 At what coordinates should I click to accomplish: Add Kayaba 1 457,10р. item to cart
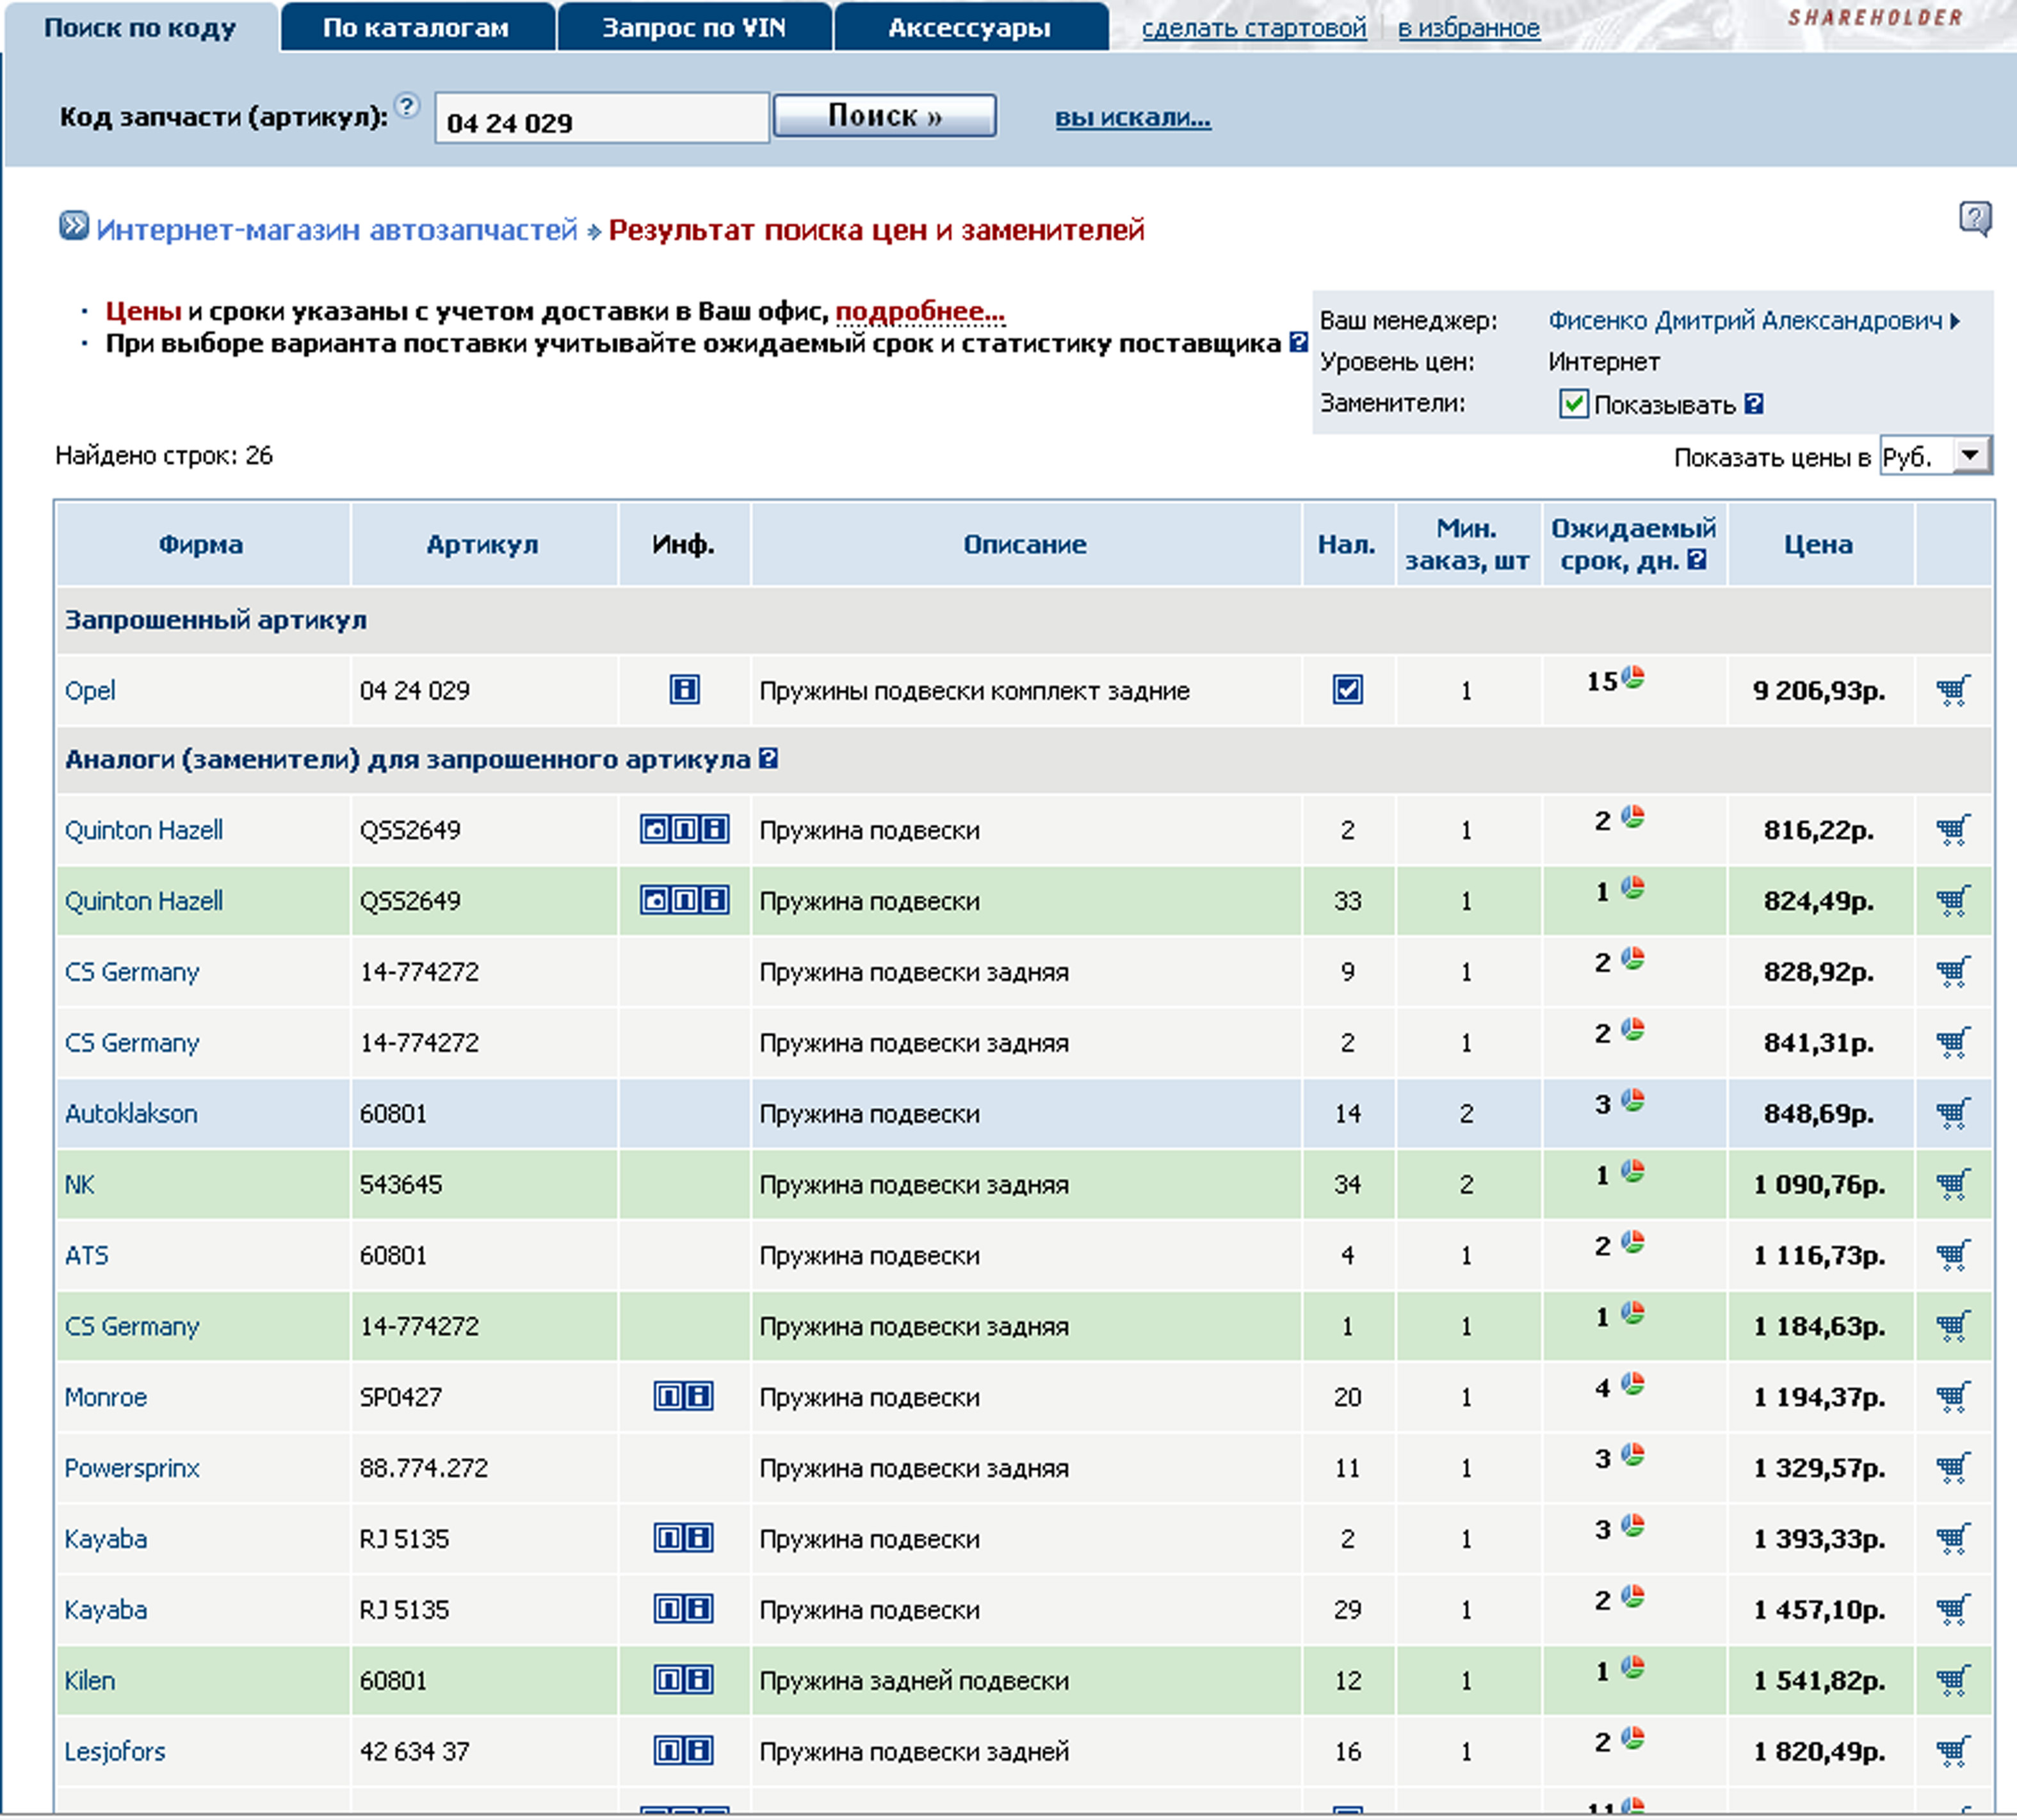[1952, 1610]
